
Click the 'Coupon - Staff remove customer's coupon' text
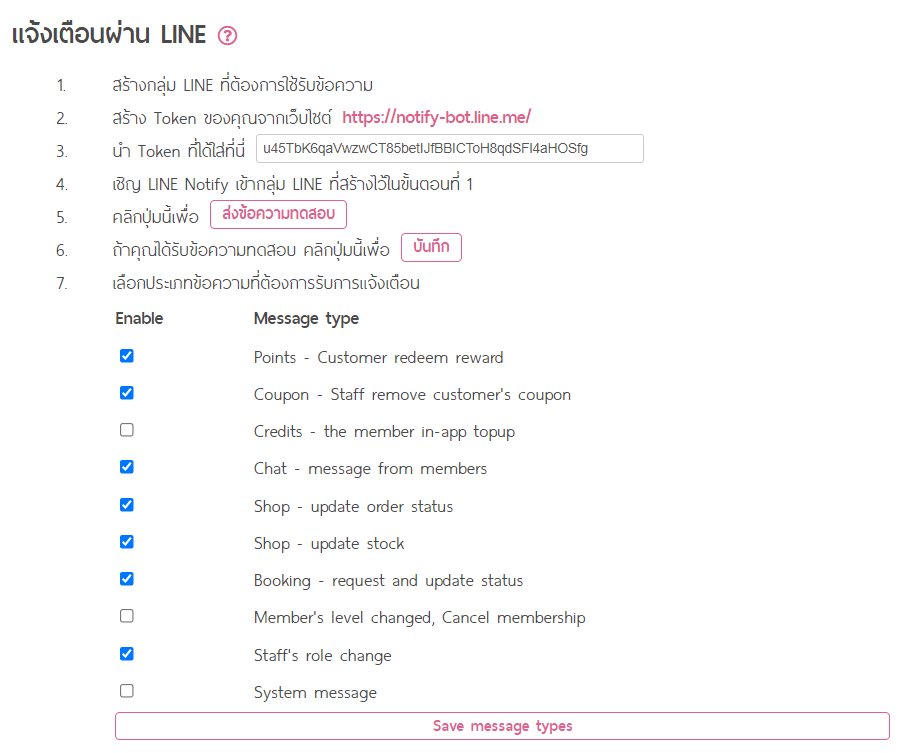(412, 395)
